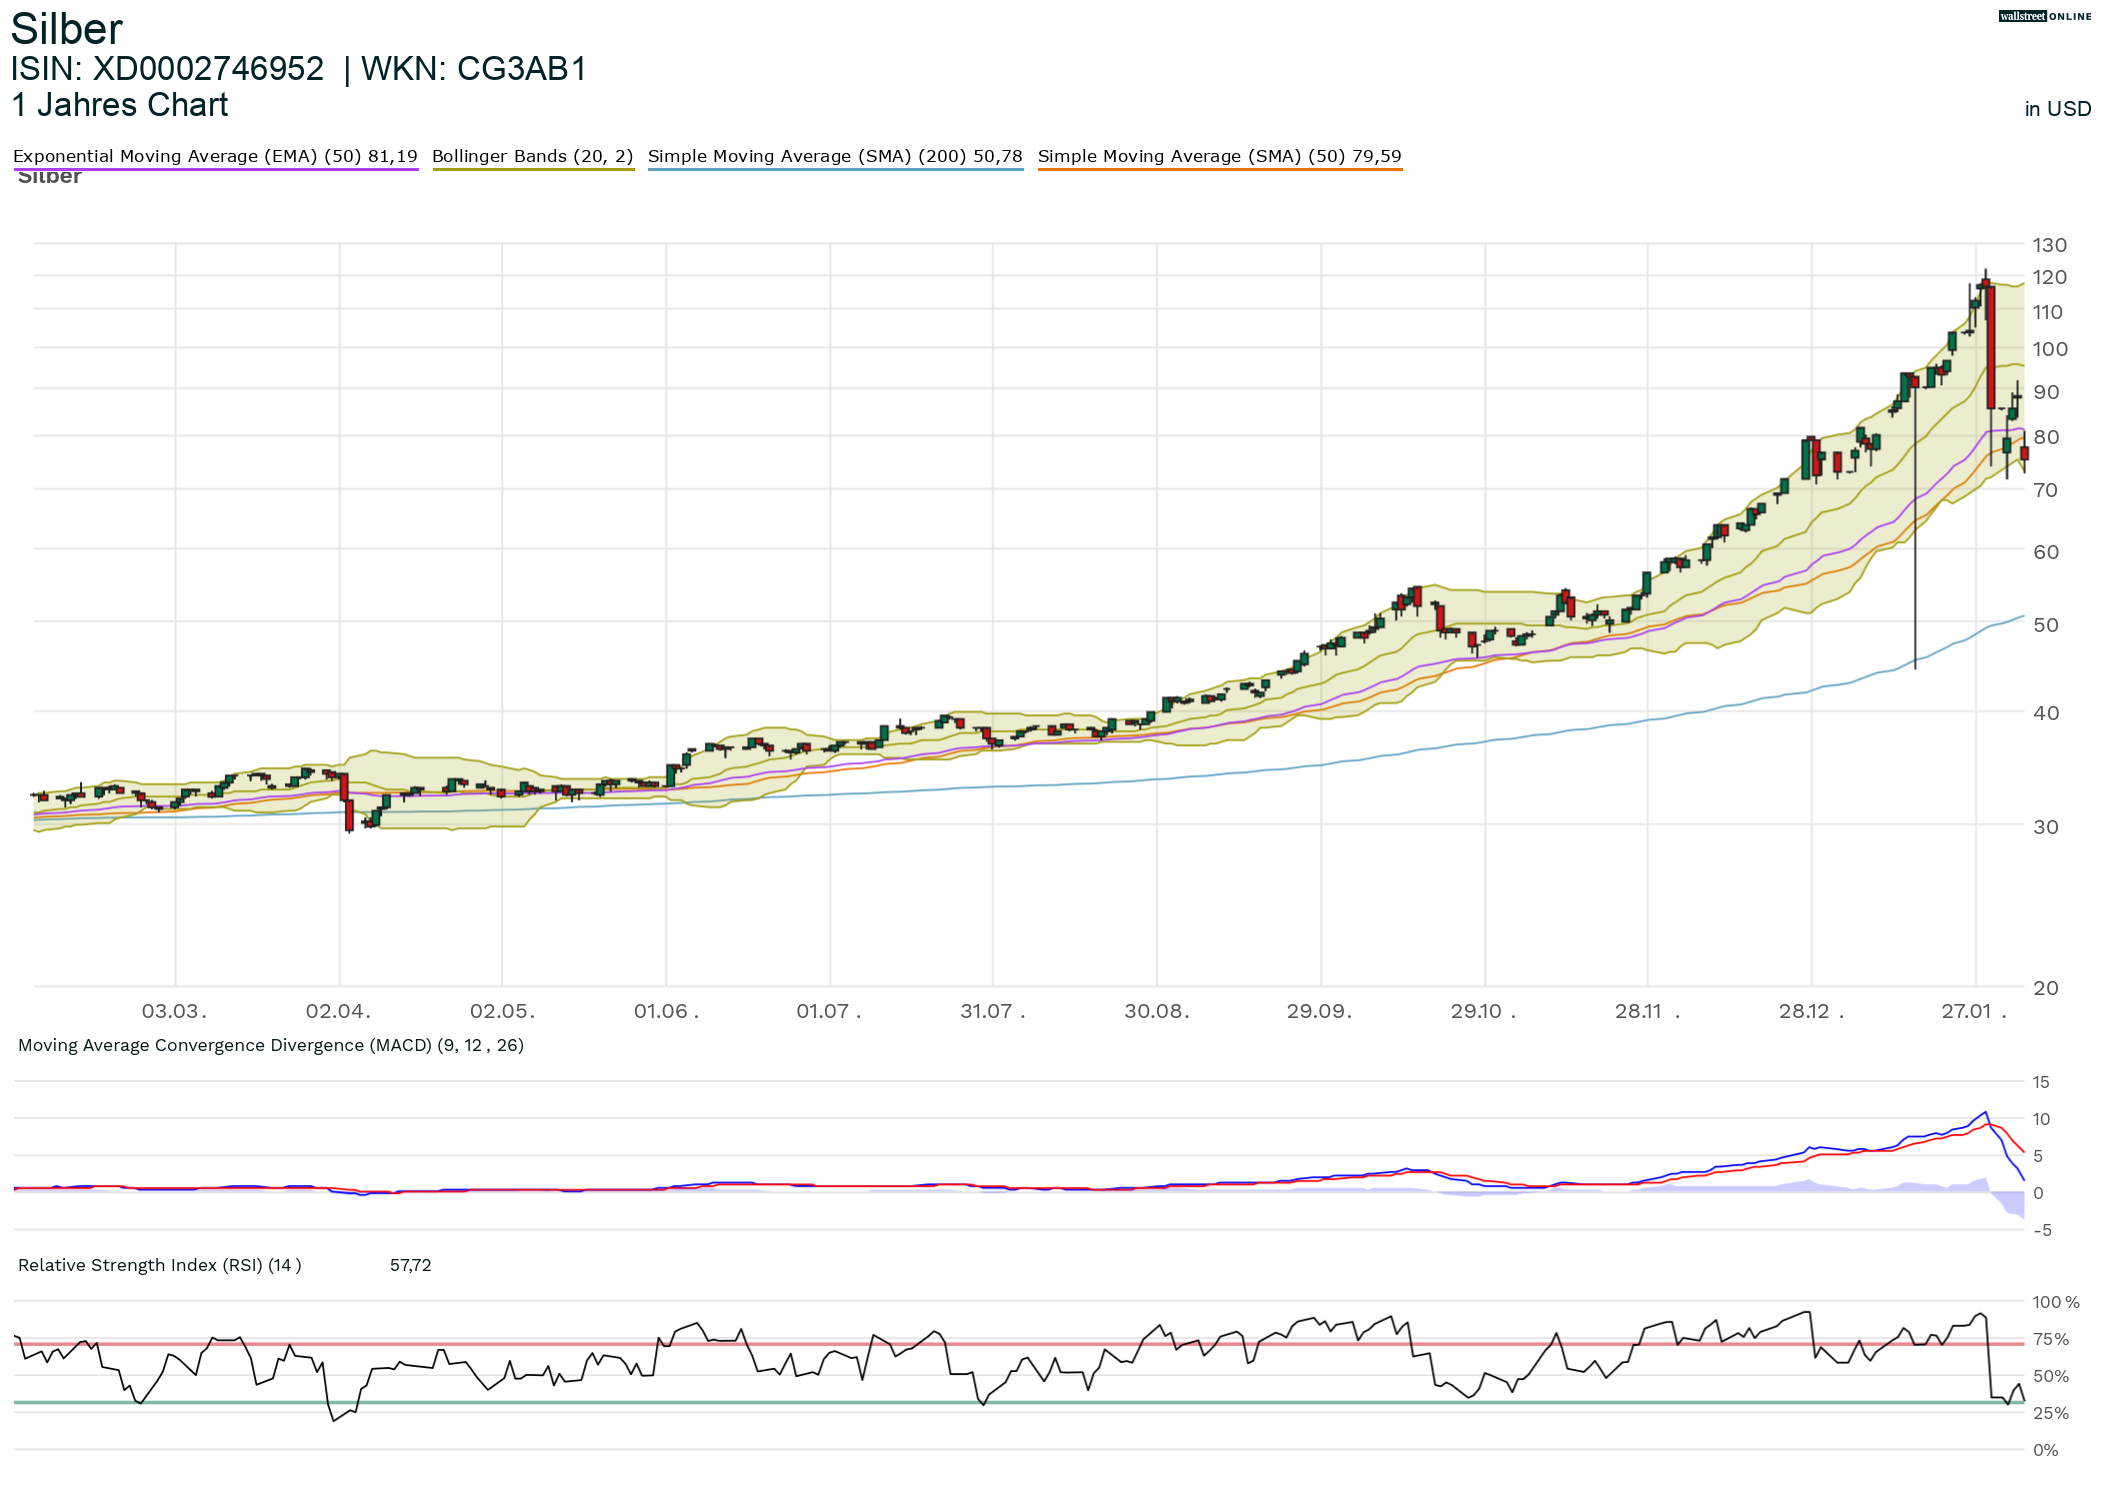Click the MACD (9, 12, 26) indicator label
This screenshot has width=2103, height=1502.
(271, 1045)
